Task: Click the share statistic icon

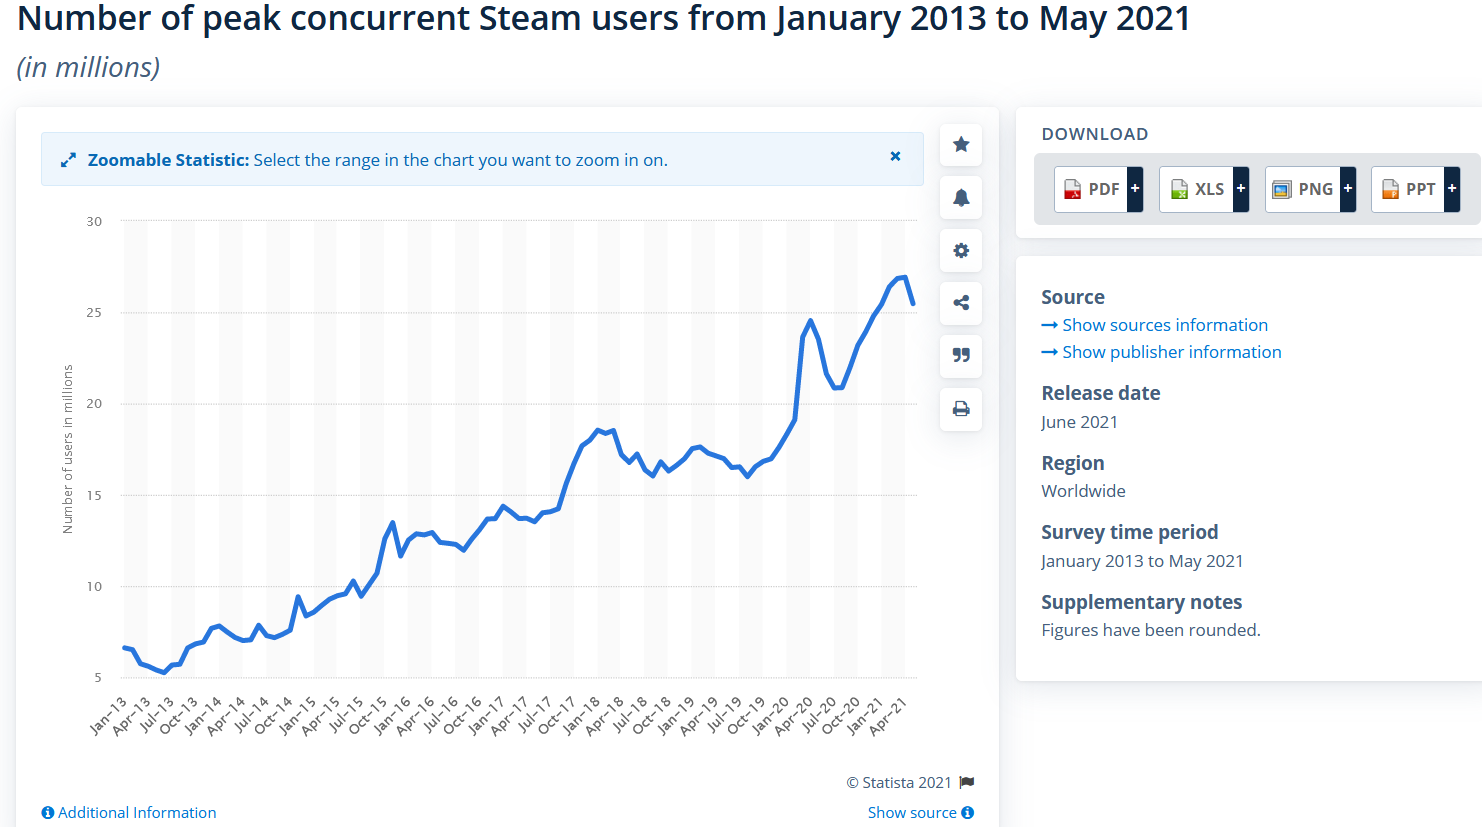Action: (x=961, y=303)
